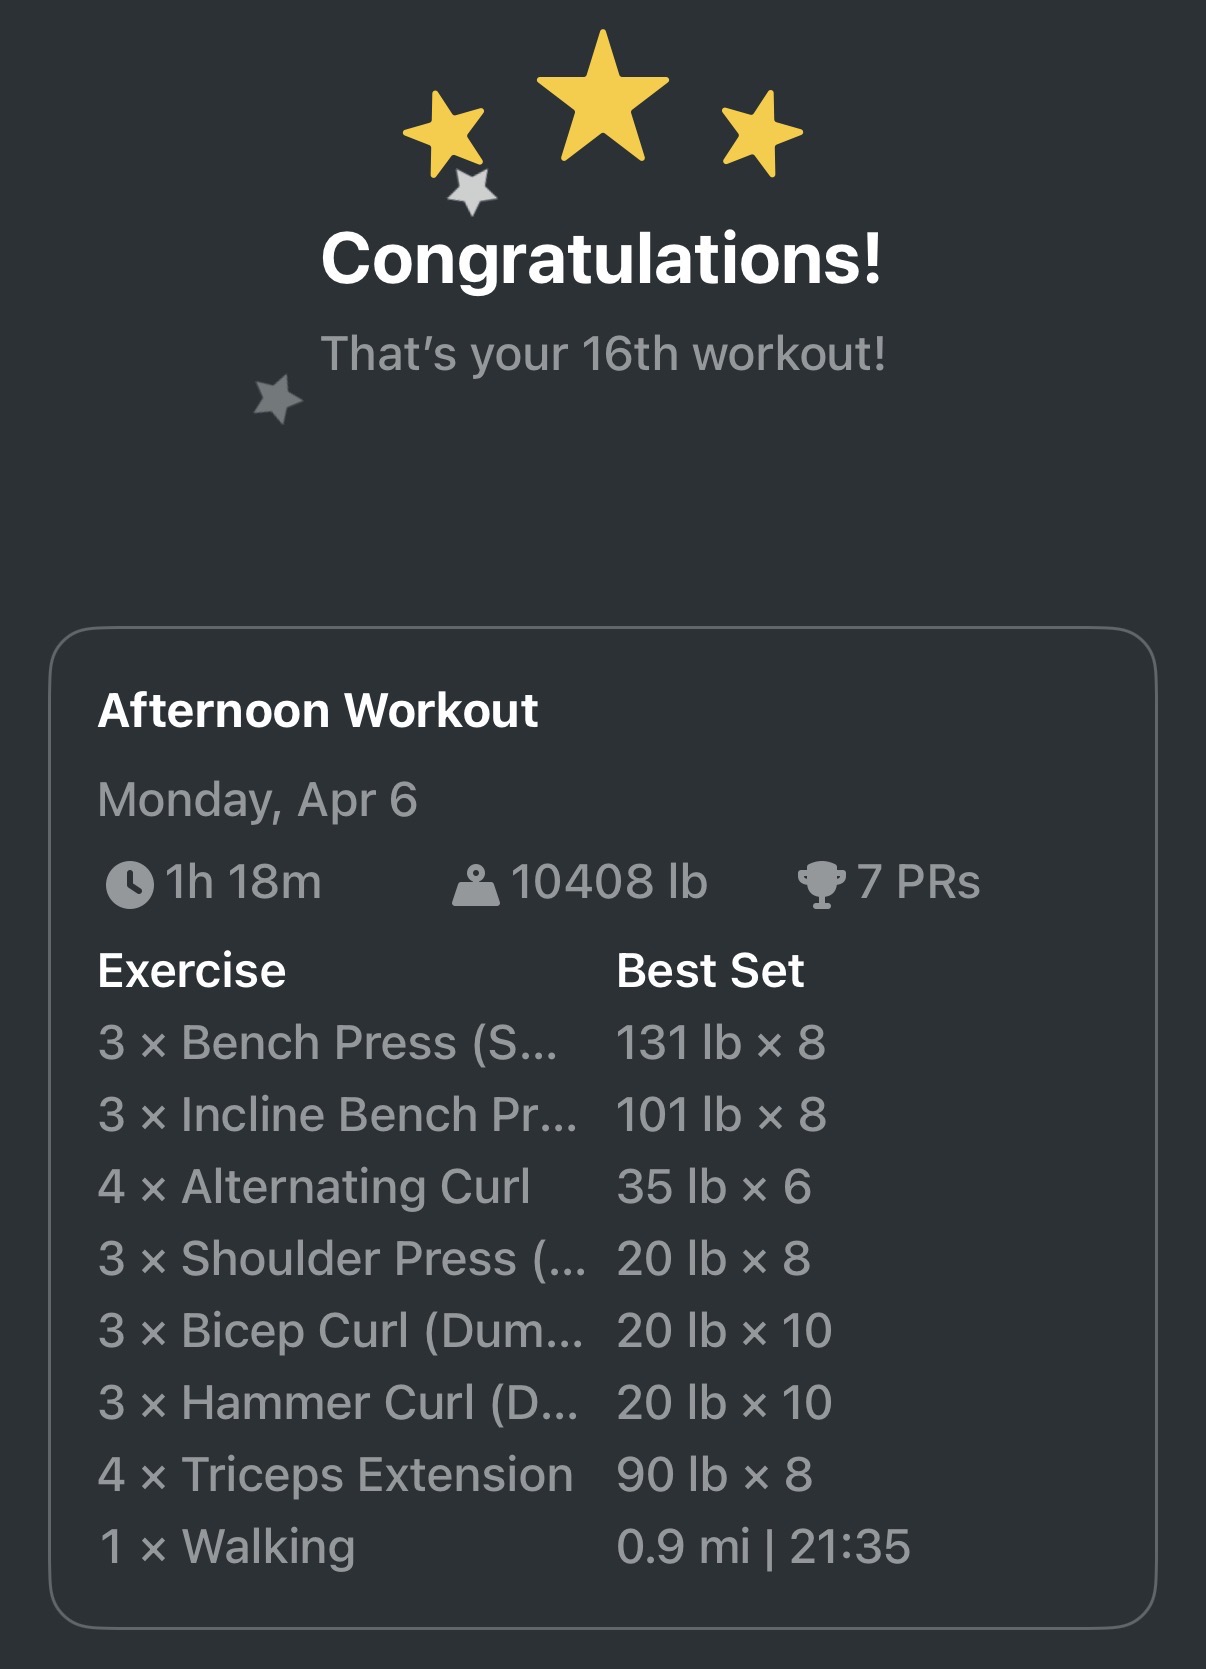Select the Best Set column header
The image size is (1206, 1669).
click(x=710, y=969)
